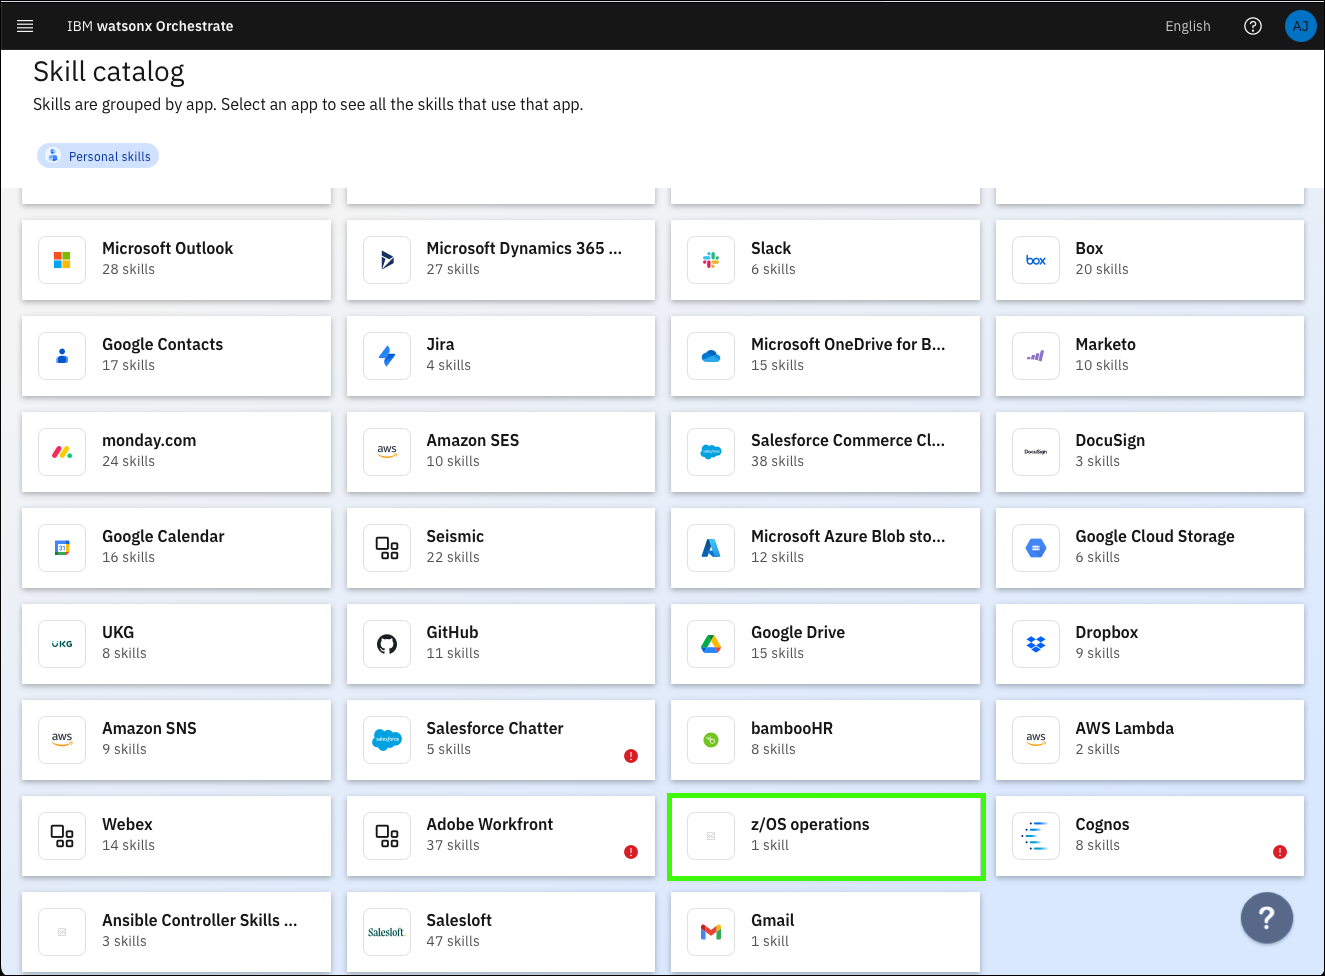Image resolution: width=1325 pixels, height=976 pixels.
Task: Click the Dropbox logo icon
Action: point(1036,644)
